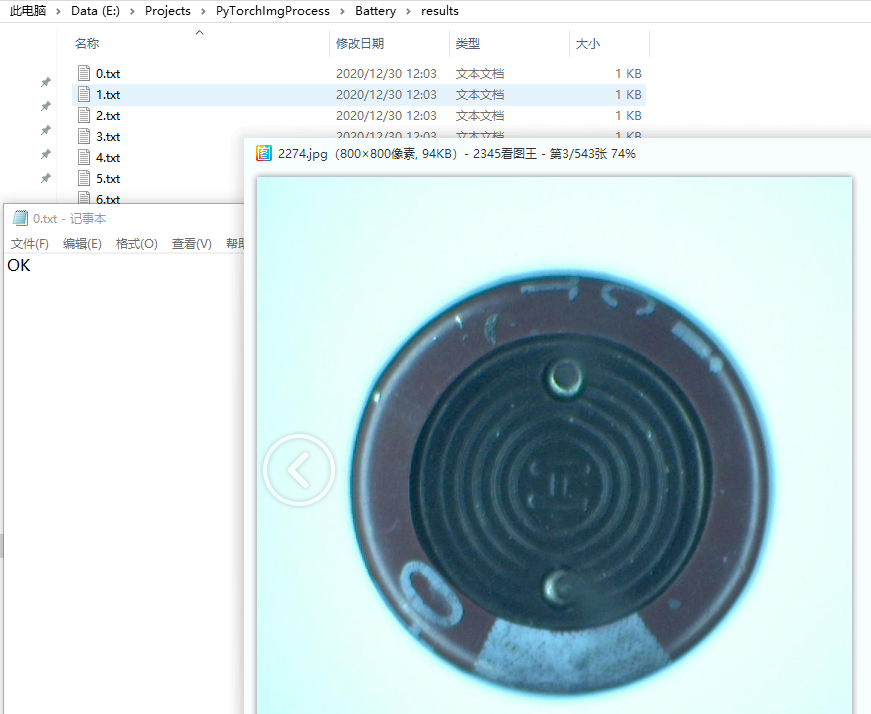Expand the dropdown arrow after Battery
871x714 pixels.
[408, 11]
